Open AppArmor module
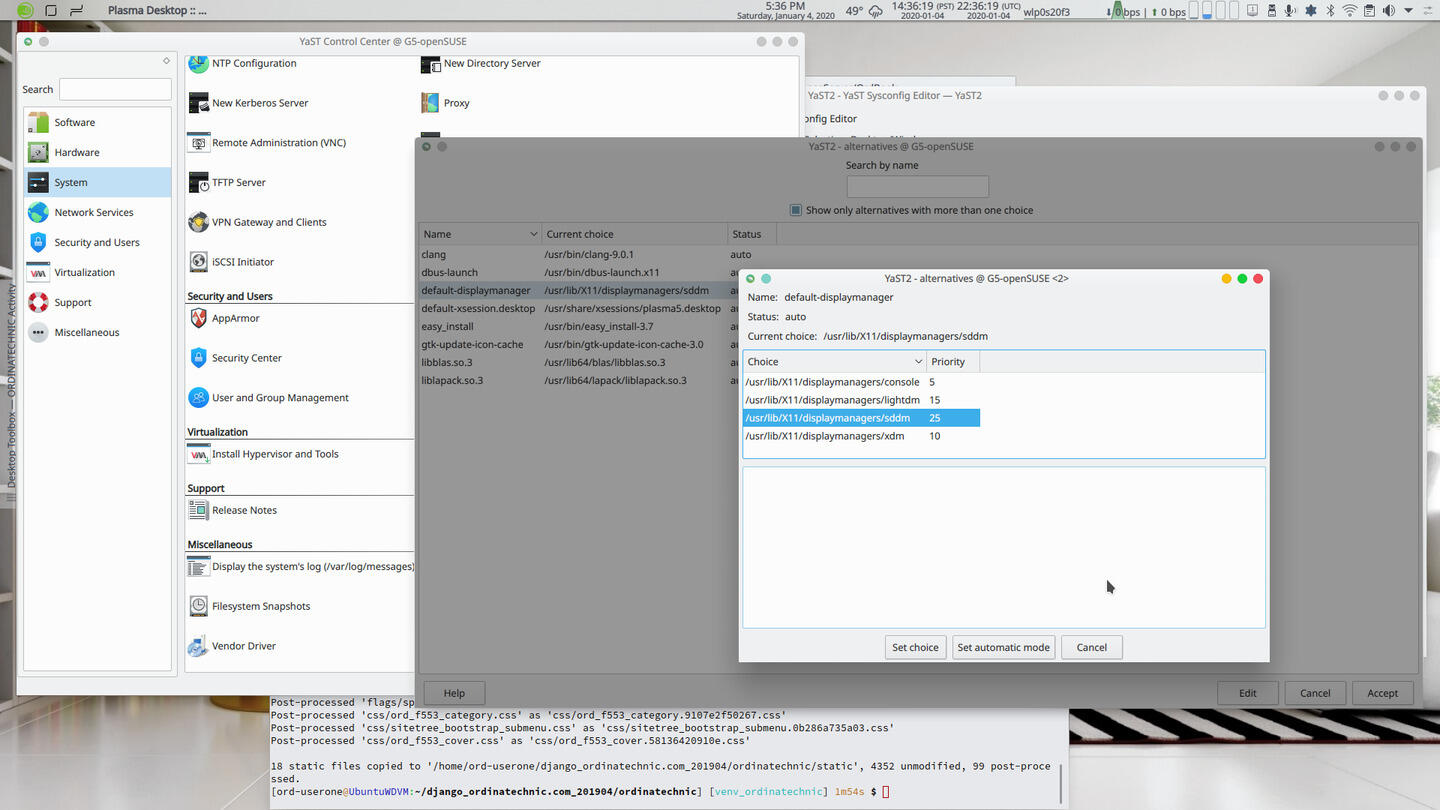Viewport: 1440px width, 810px height. (x=224, y=318)
